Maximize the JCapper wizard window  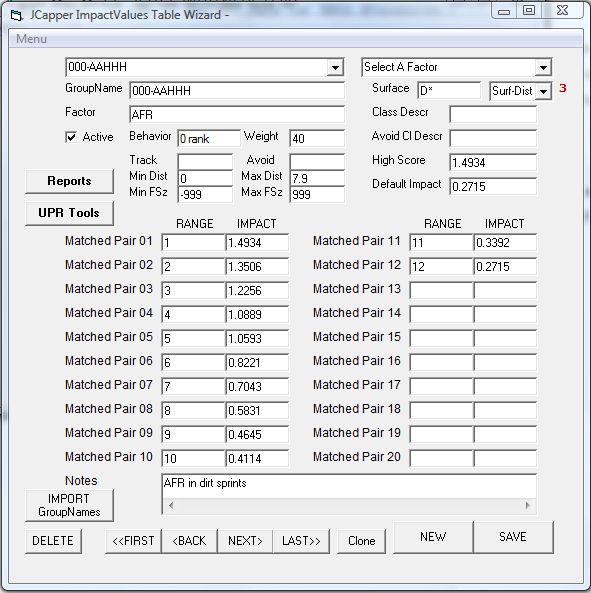529,11
